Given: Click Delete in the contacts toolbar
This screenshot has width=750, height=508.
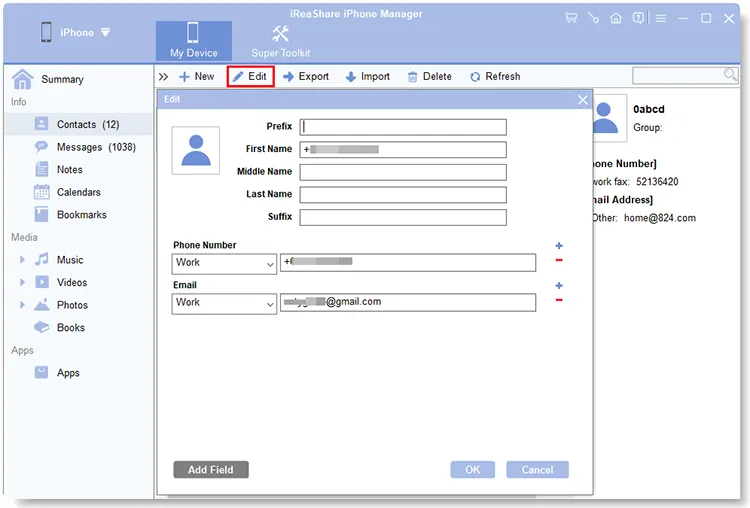Looking at the screenshot, I should [430, 77].
